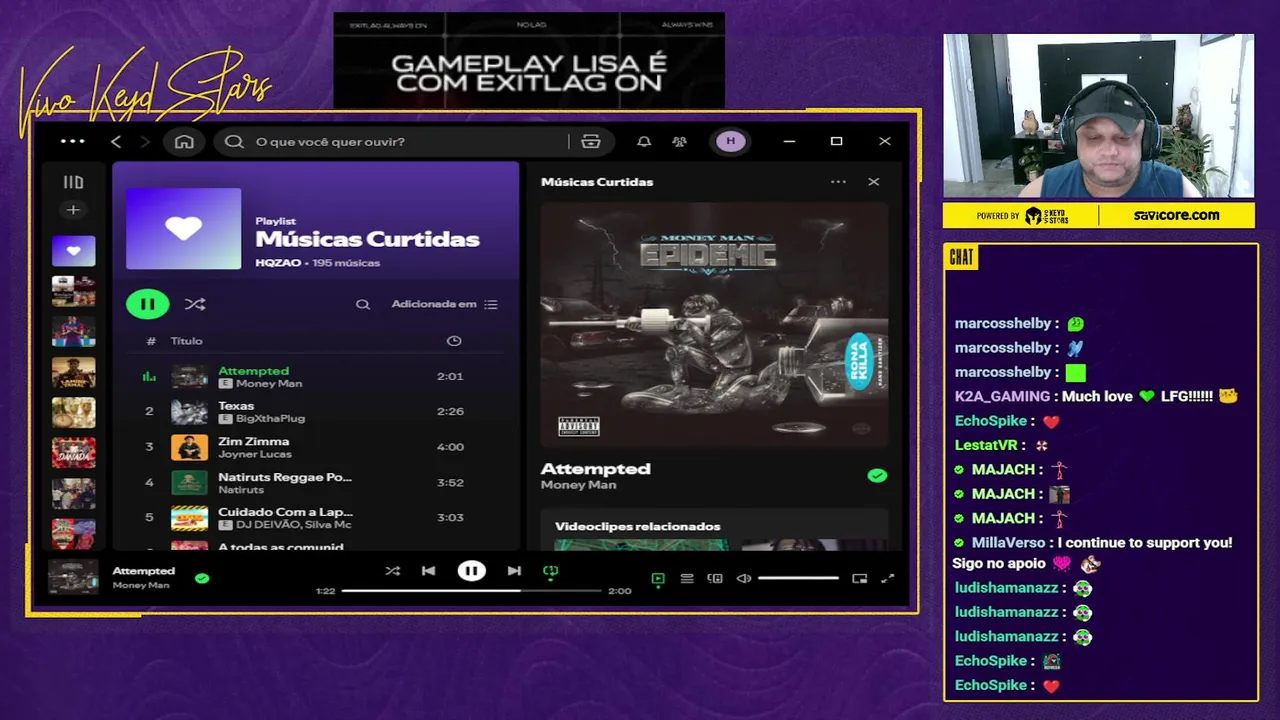Open now-playing album thumbnail in player bar
This screenshot has width=1280, height=720.
pos(74,578)
